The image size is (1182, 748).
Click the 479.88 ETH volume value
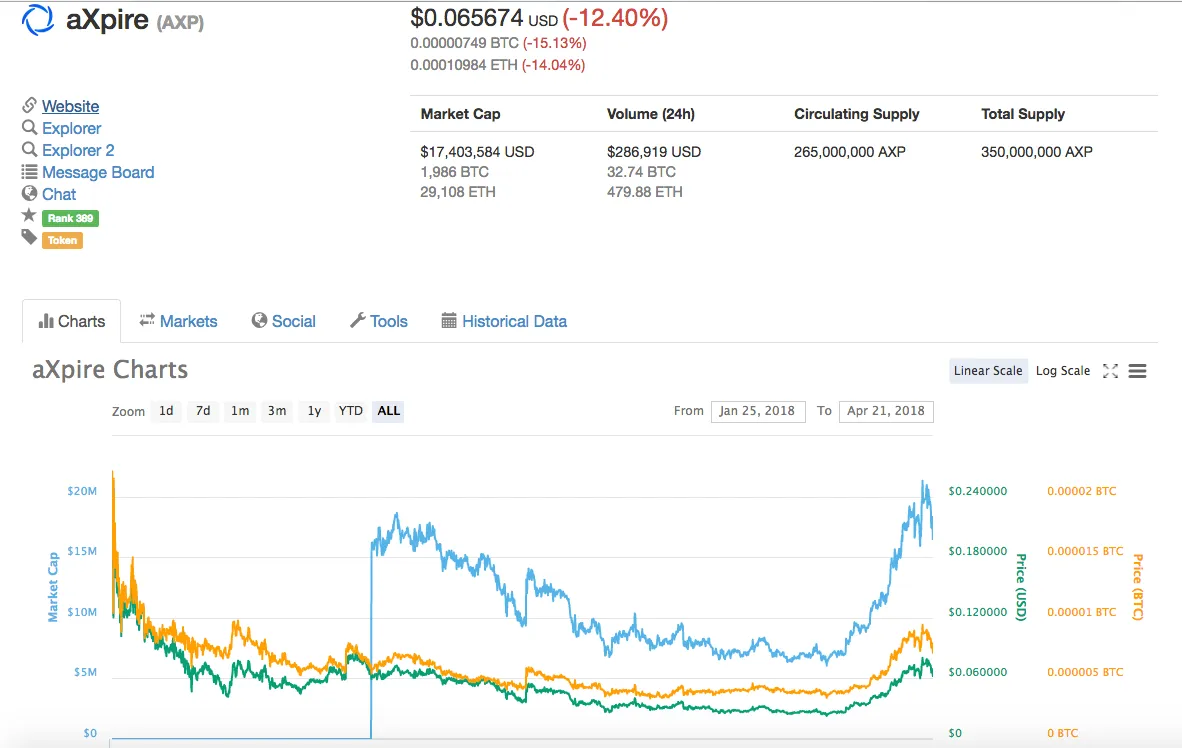point(645,192)
